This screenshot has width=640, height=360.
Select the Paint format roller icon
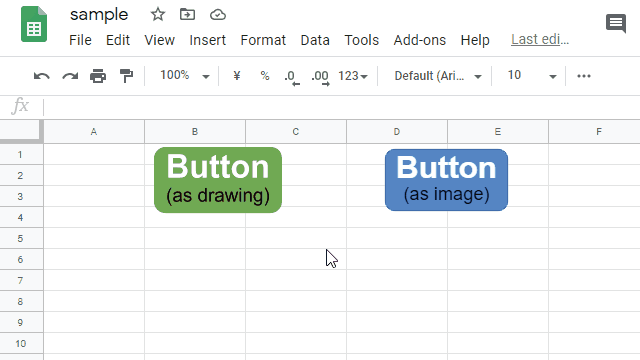(127, 76)
